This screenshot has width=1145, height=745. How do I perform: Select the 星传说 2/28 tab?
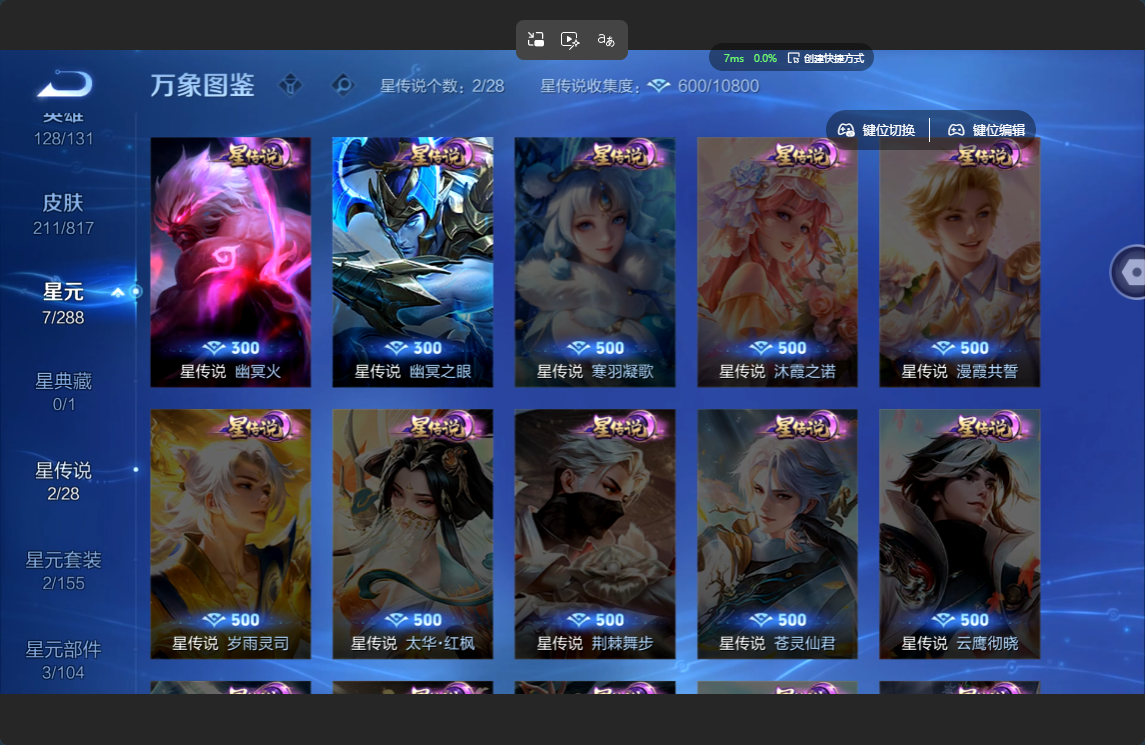(64, 481)
